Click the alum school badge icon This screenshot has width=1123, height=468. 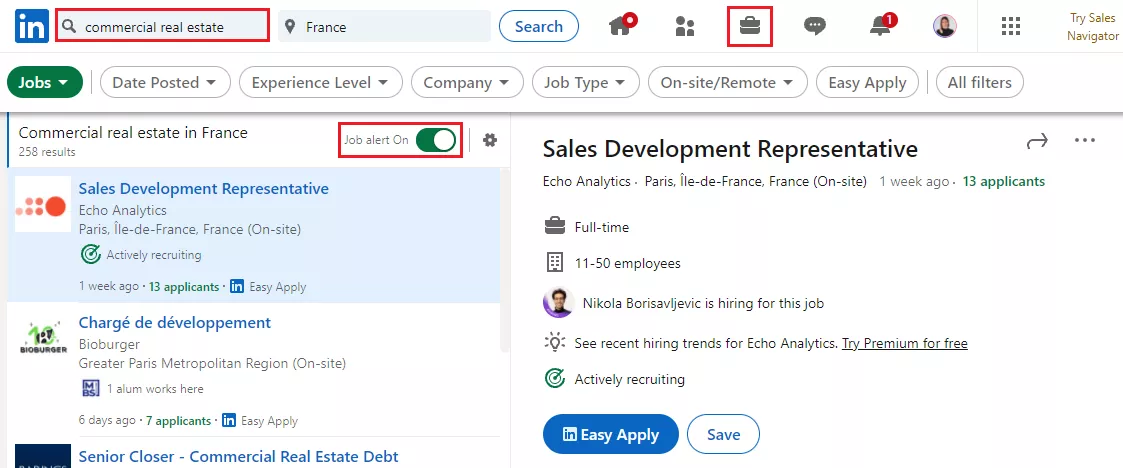[90, 388]
